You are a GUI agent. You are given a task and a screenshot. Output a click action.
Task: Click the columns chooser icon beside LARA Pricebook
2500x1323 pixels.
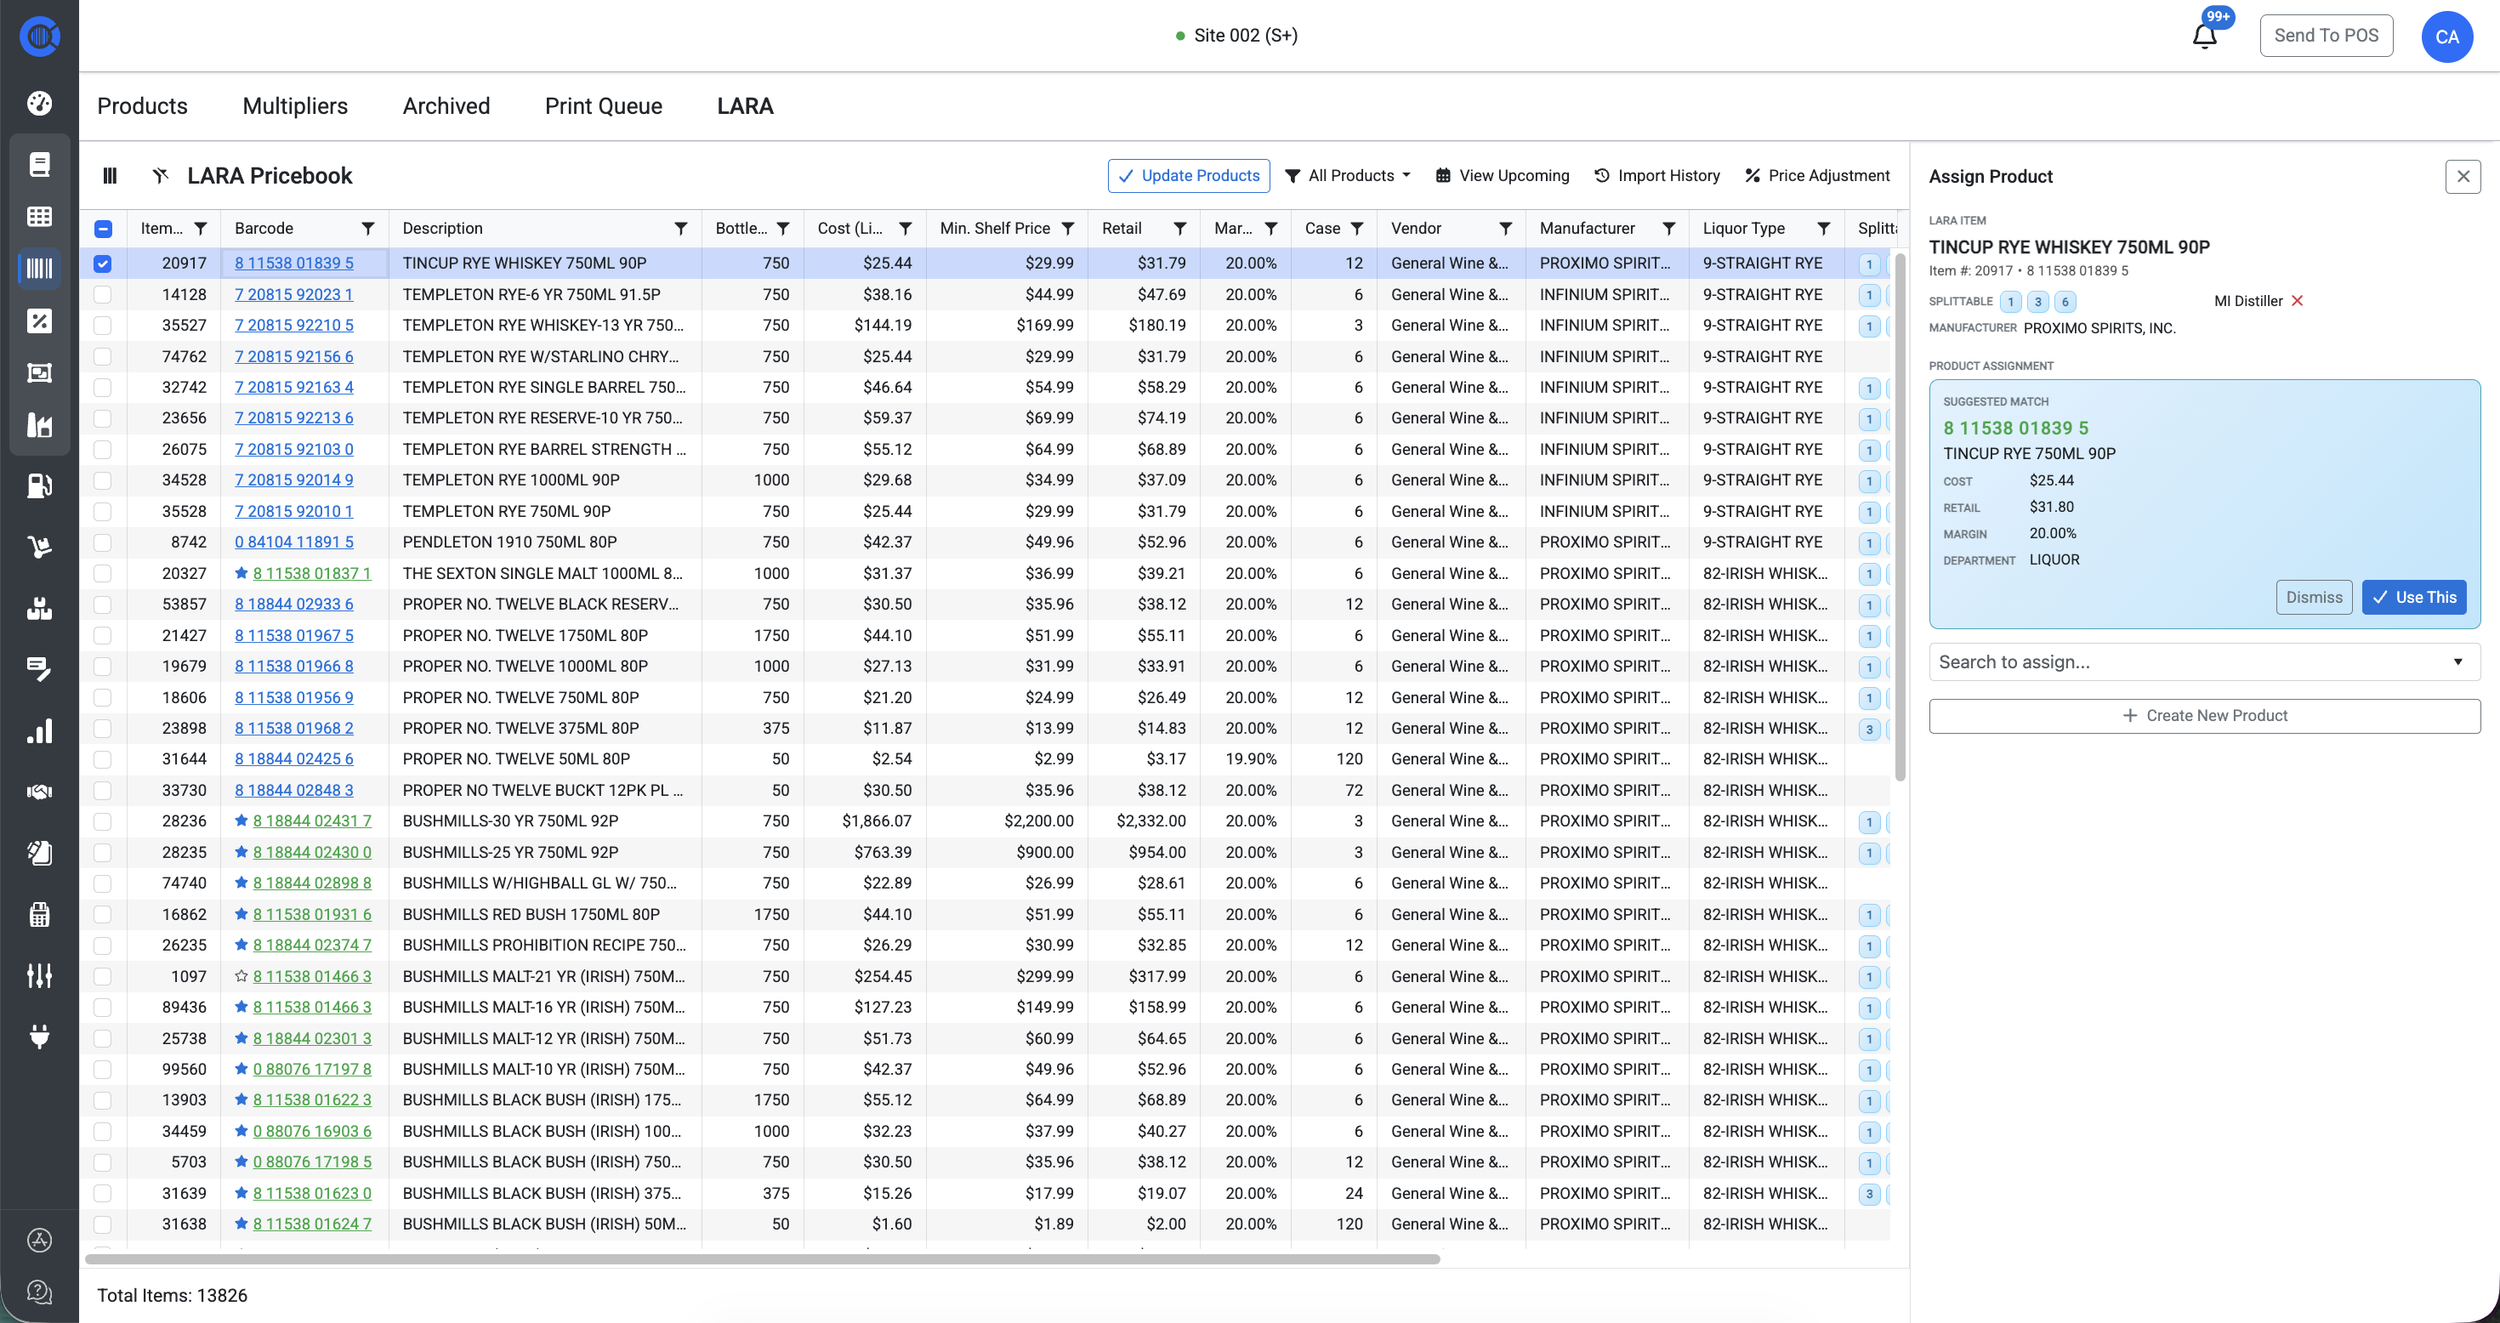[110, 176]
